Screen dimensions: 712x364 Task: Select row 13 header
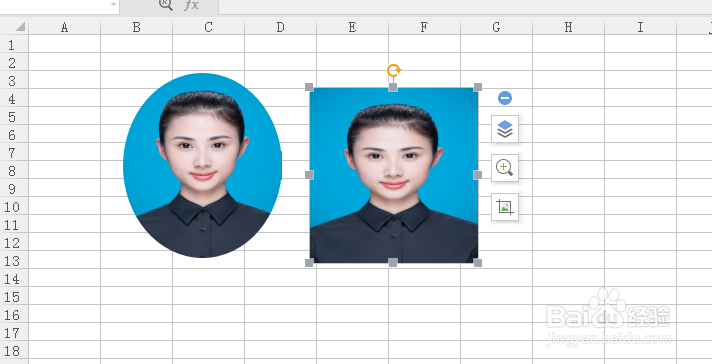click(x=14, y=260)
